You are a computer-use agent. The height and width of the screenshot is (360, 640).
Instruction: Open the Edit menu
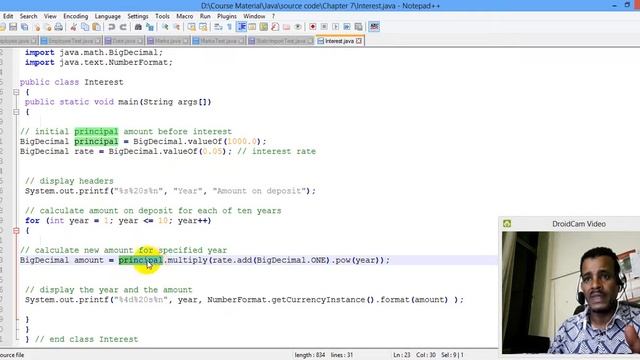click(x=8, y=16)
